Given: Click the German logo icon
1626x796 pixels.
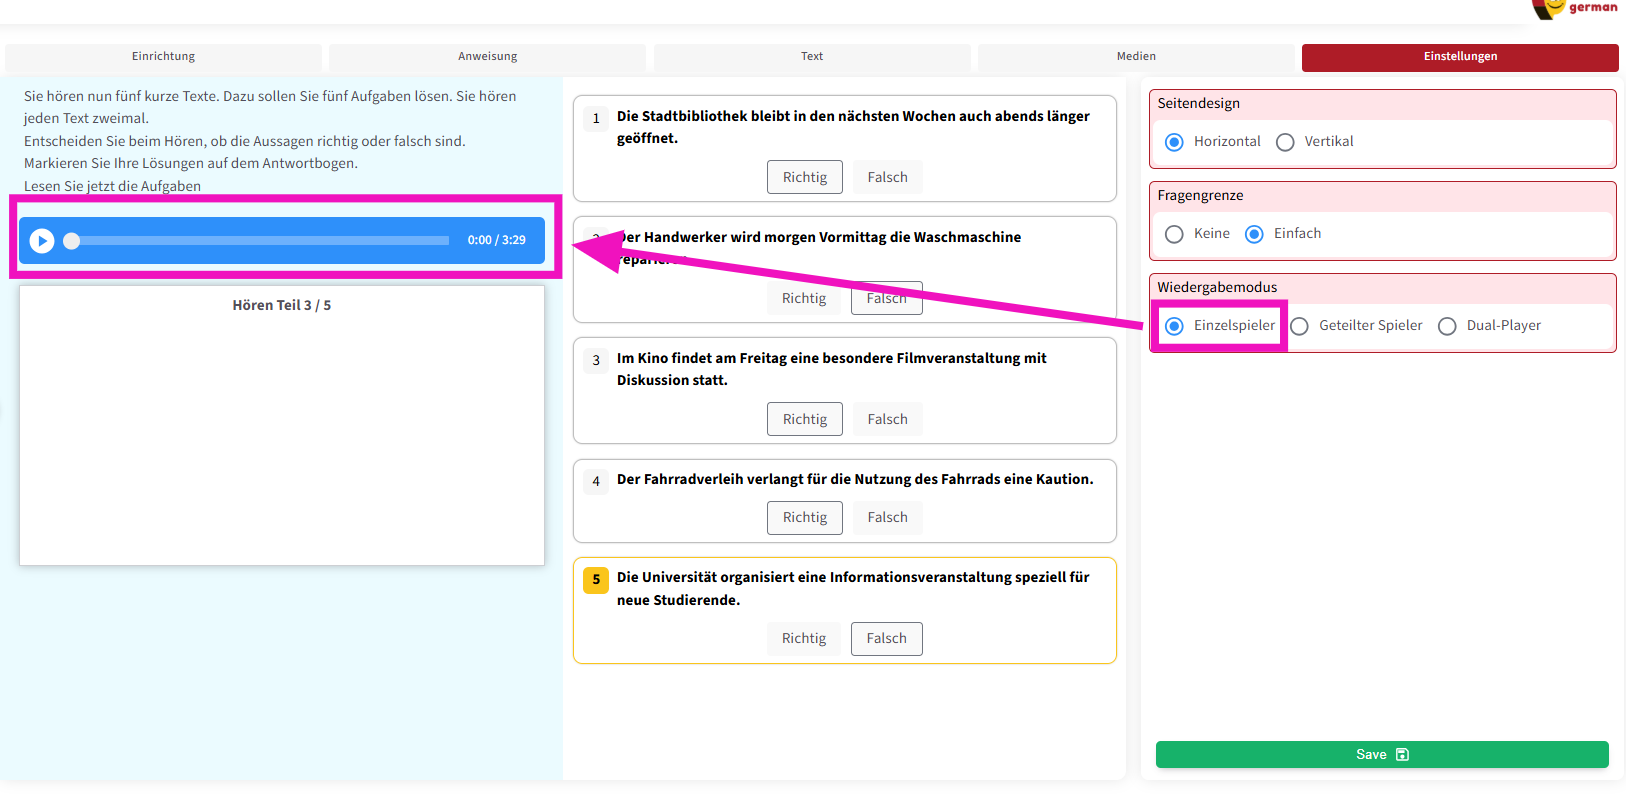Looking at the screenshot, I should (1575, 8).
